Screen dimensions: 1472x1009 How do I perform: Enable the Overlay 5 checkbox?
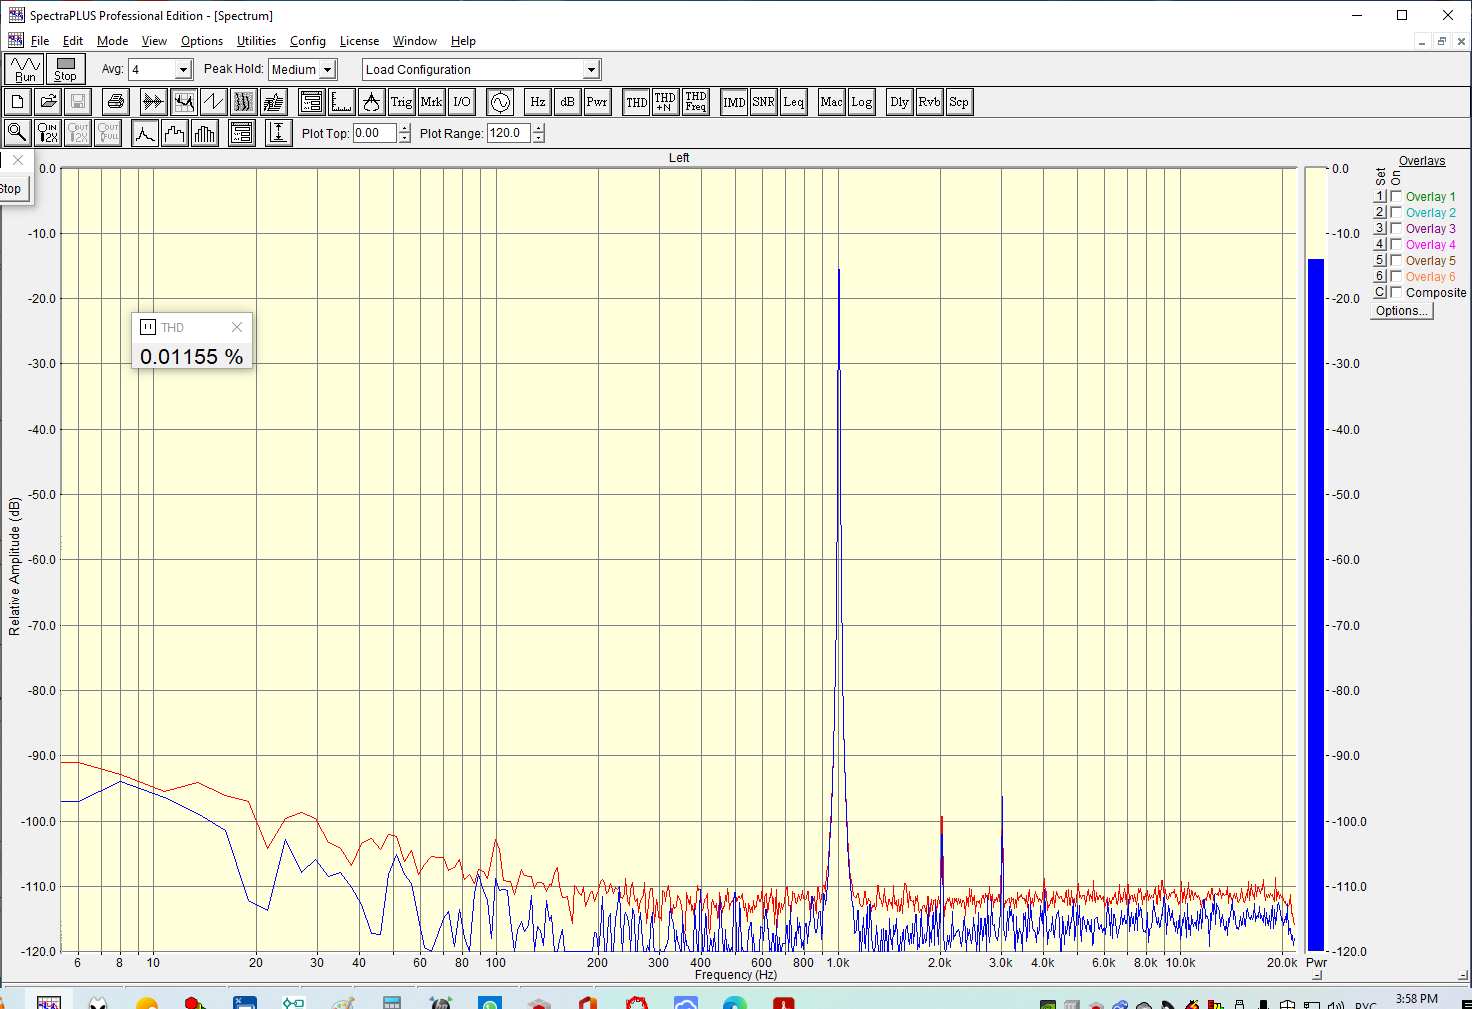tap(1396, 260)
